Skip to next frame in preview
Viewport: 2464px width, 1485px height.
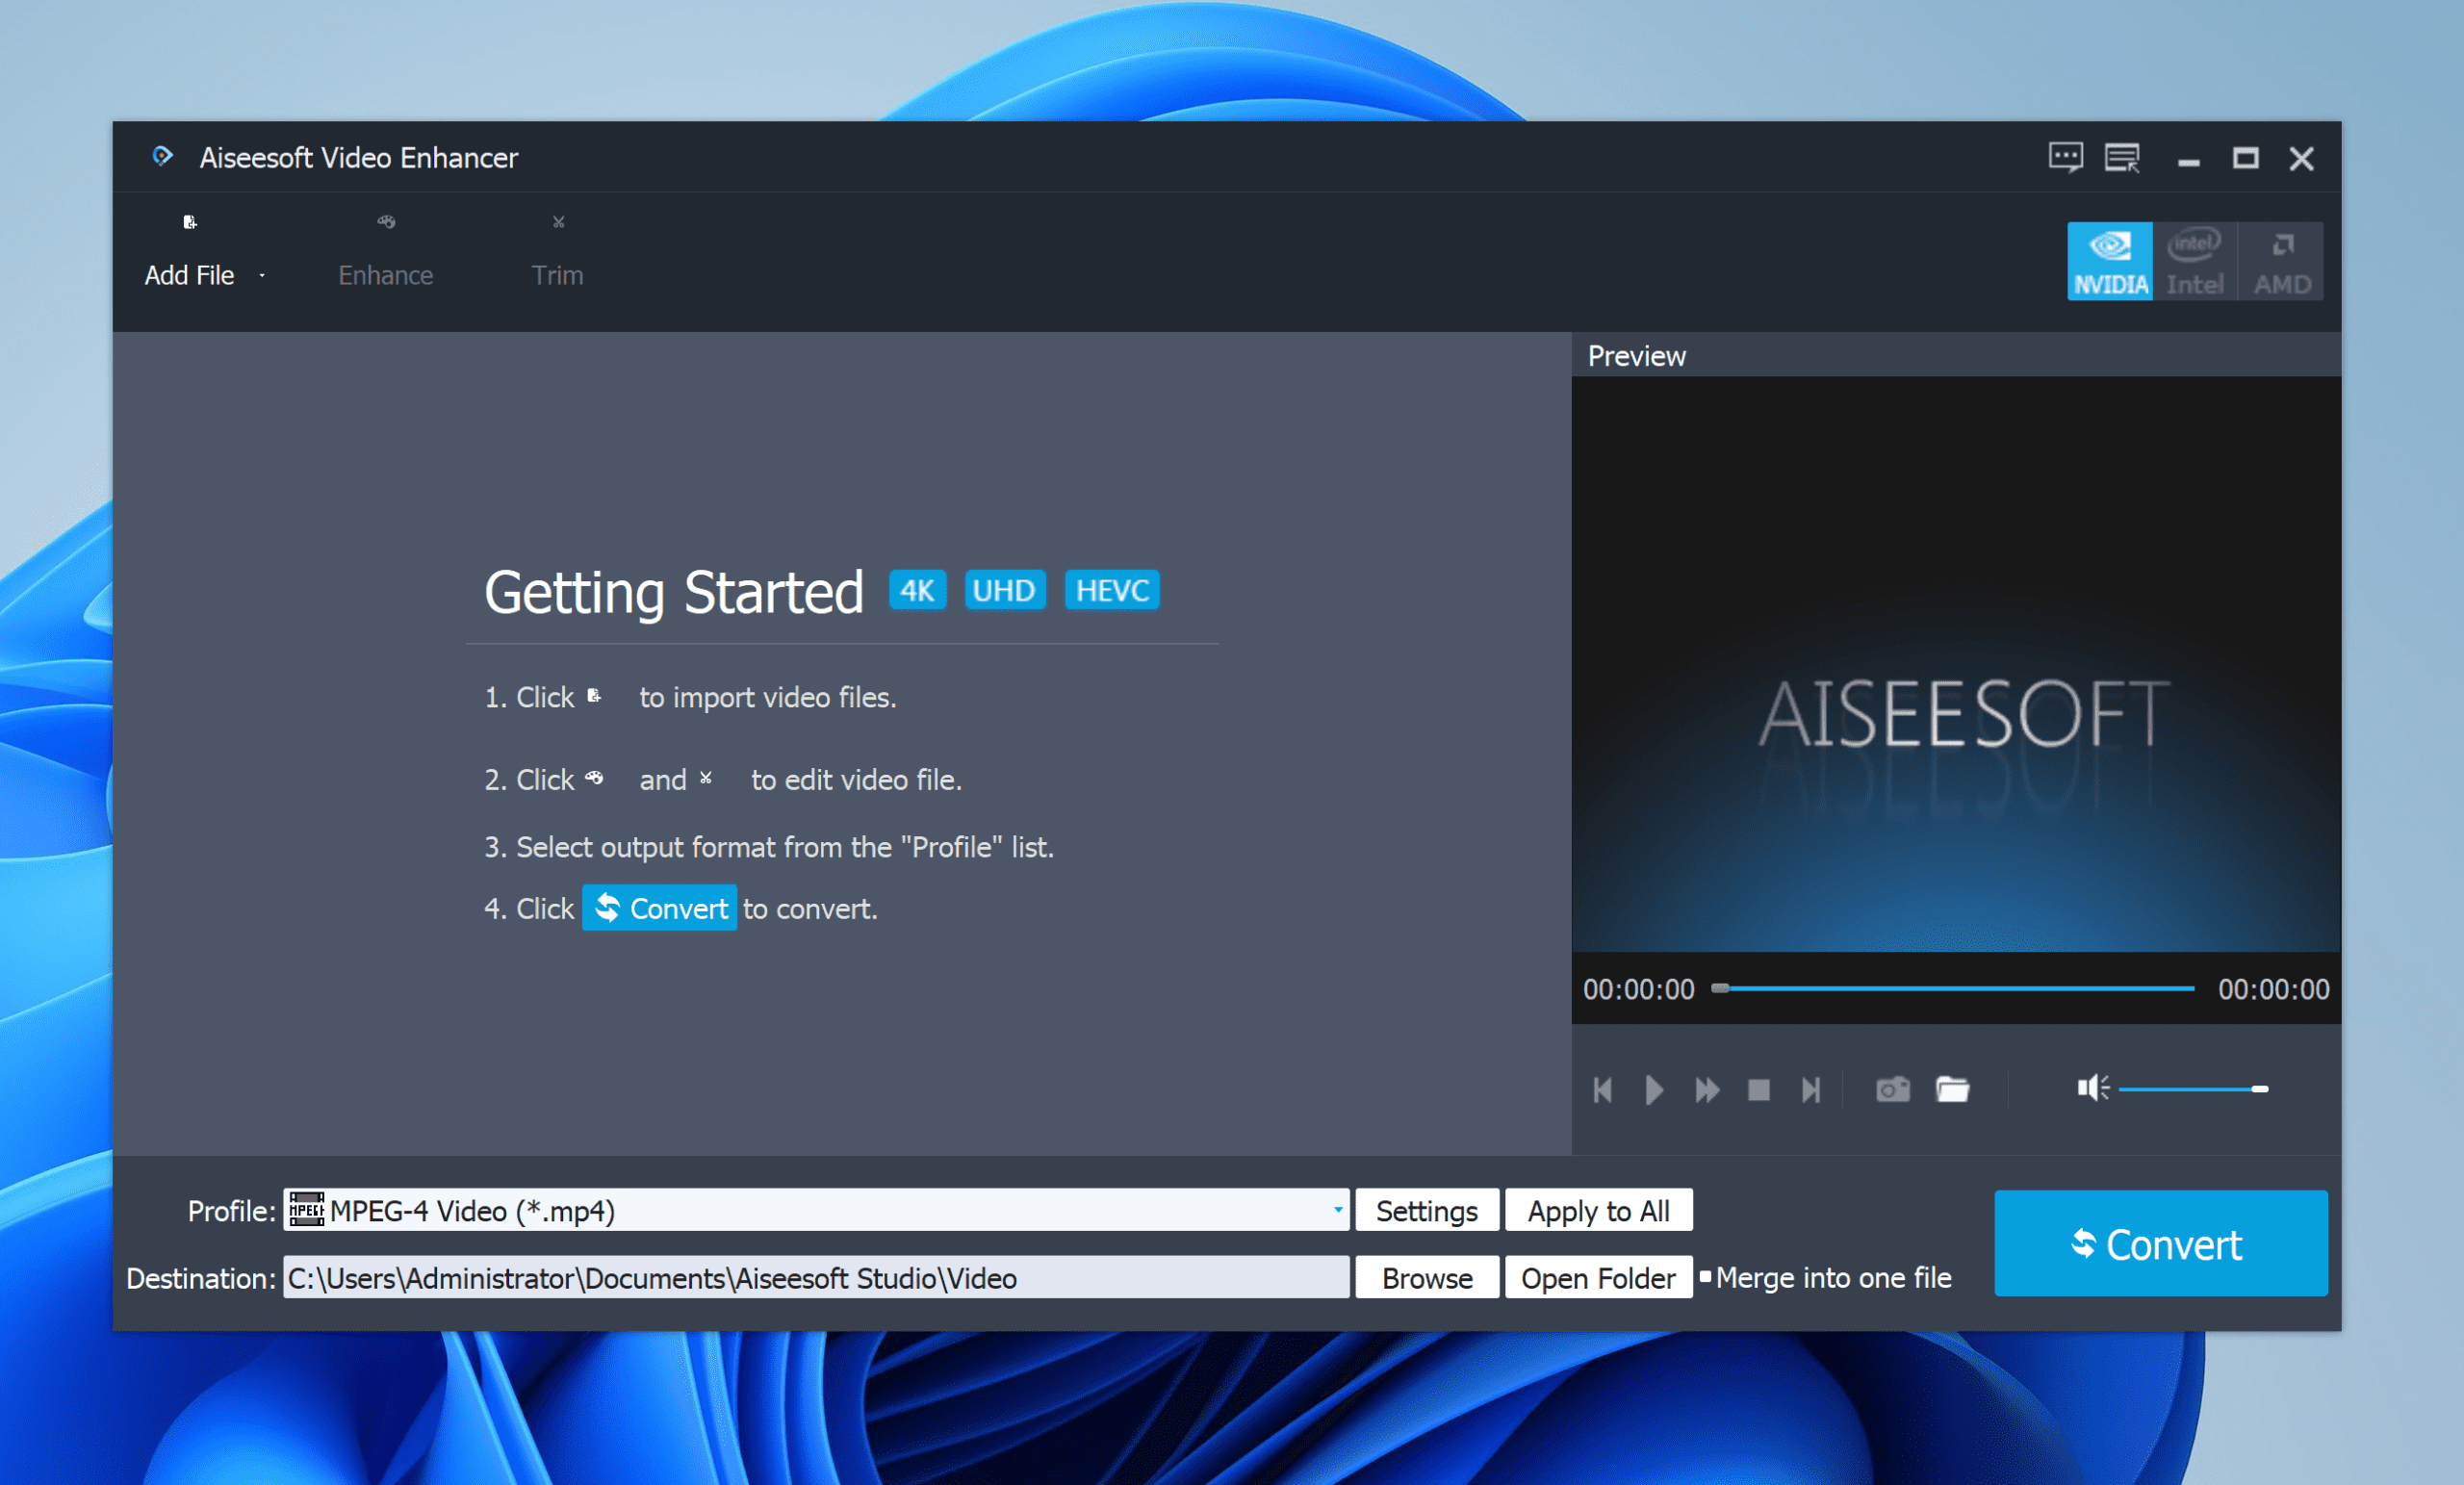pyautogui.click(x=1811, y=1089)
